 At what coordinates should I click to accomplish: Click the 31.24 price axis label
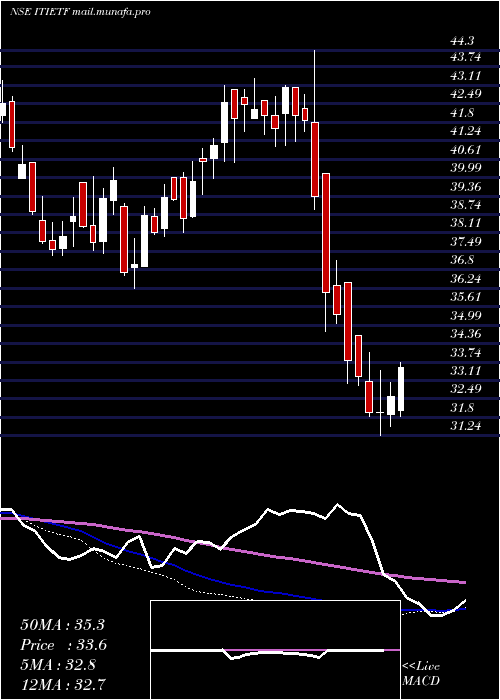(466, 426)
